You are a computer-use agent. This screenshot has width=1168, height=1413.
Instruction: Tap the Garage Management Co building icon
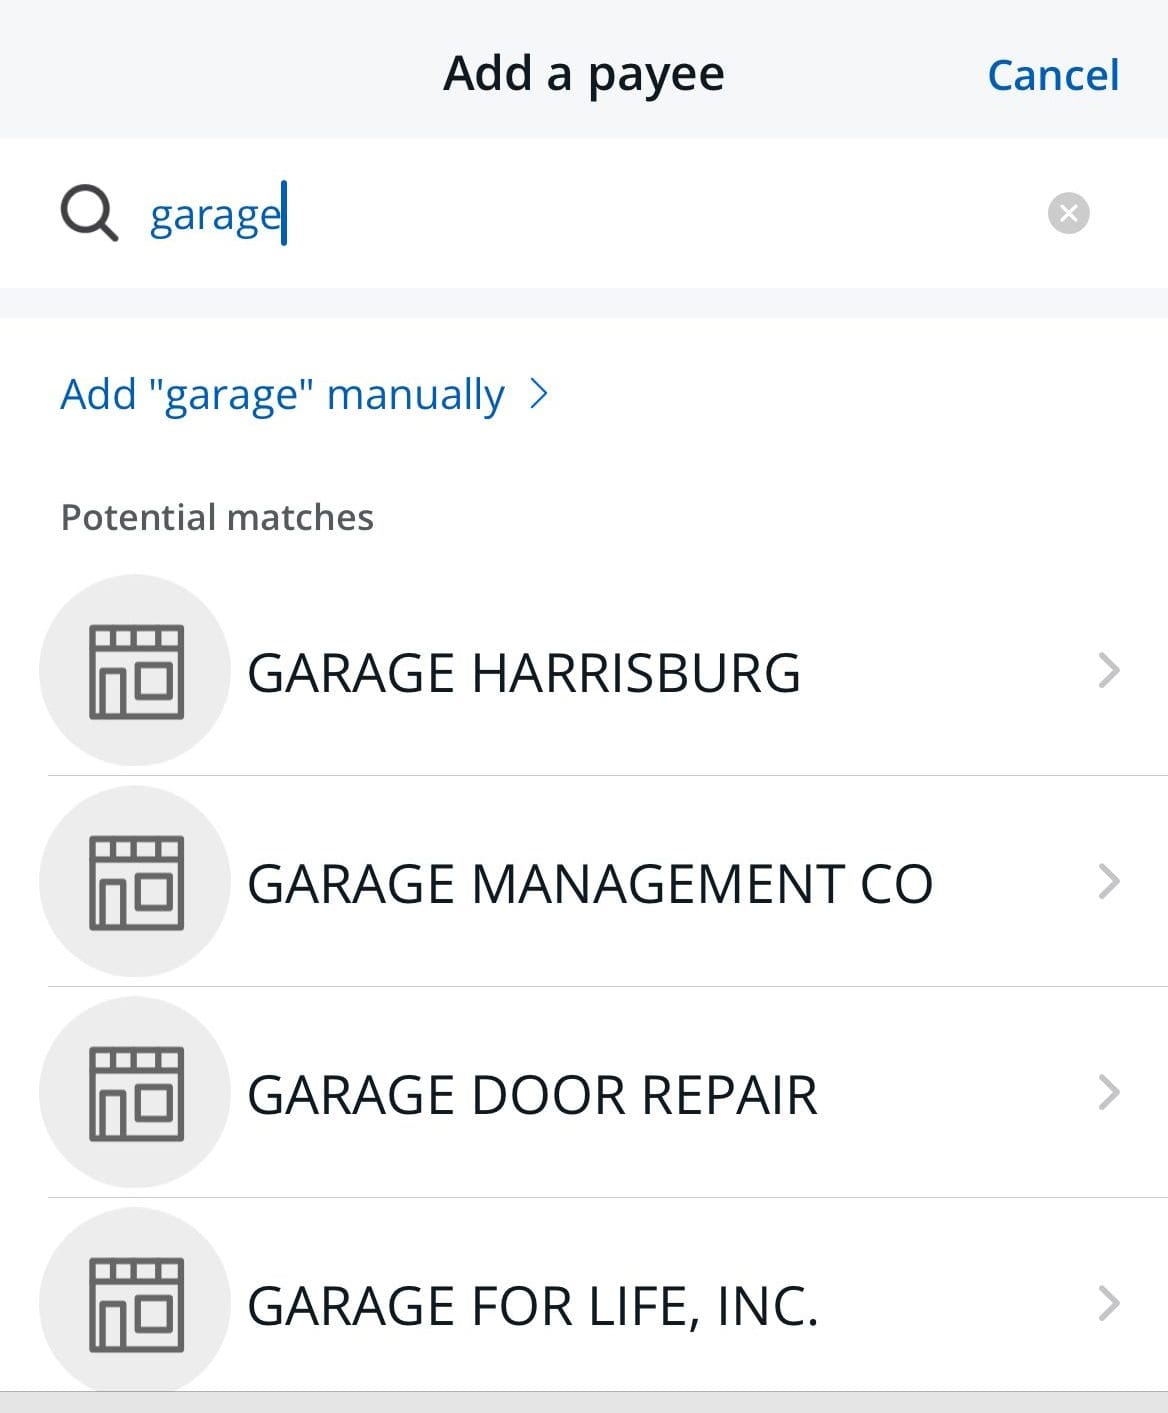point(135,882)
